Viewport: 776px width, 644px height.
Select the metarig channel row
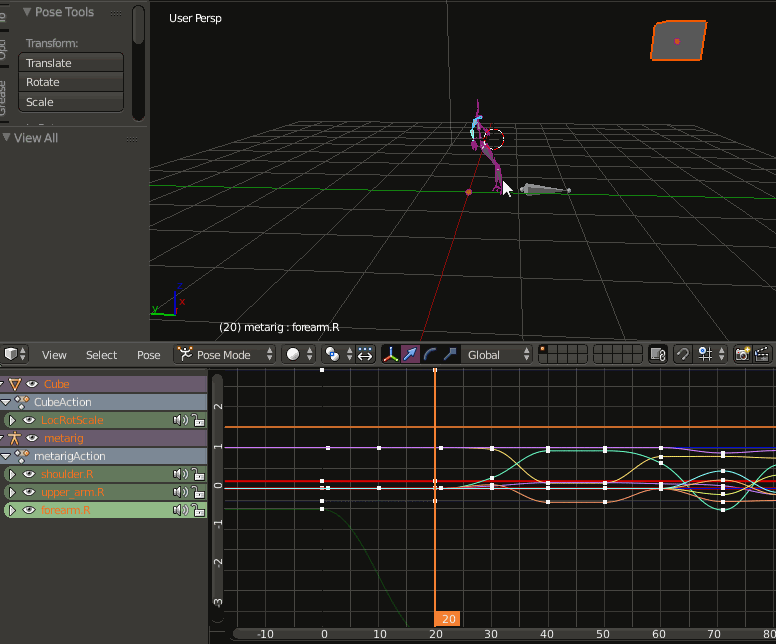103,438
